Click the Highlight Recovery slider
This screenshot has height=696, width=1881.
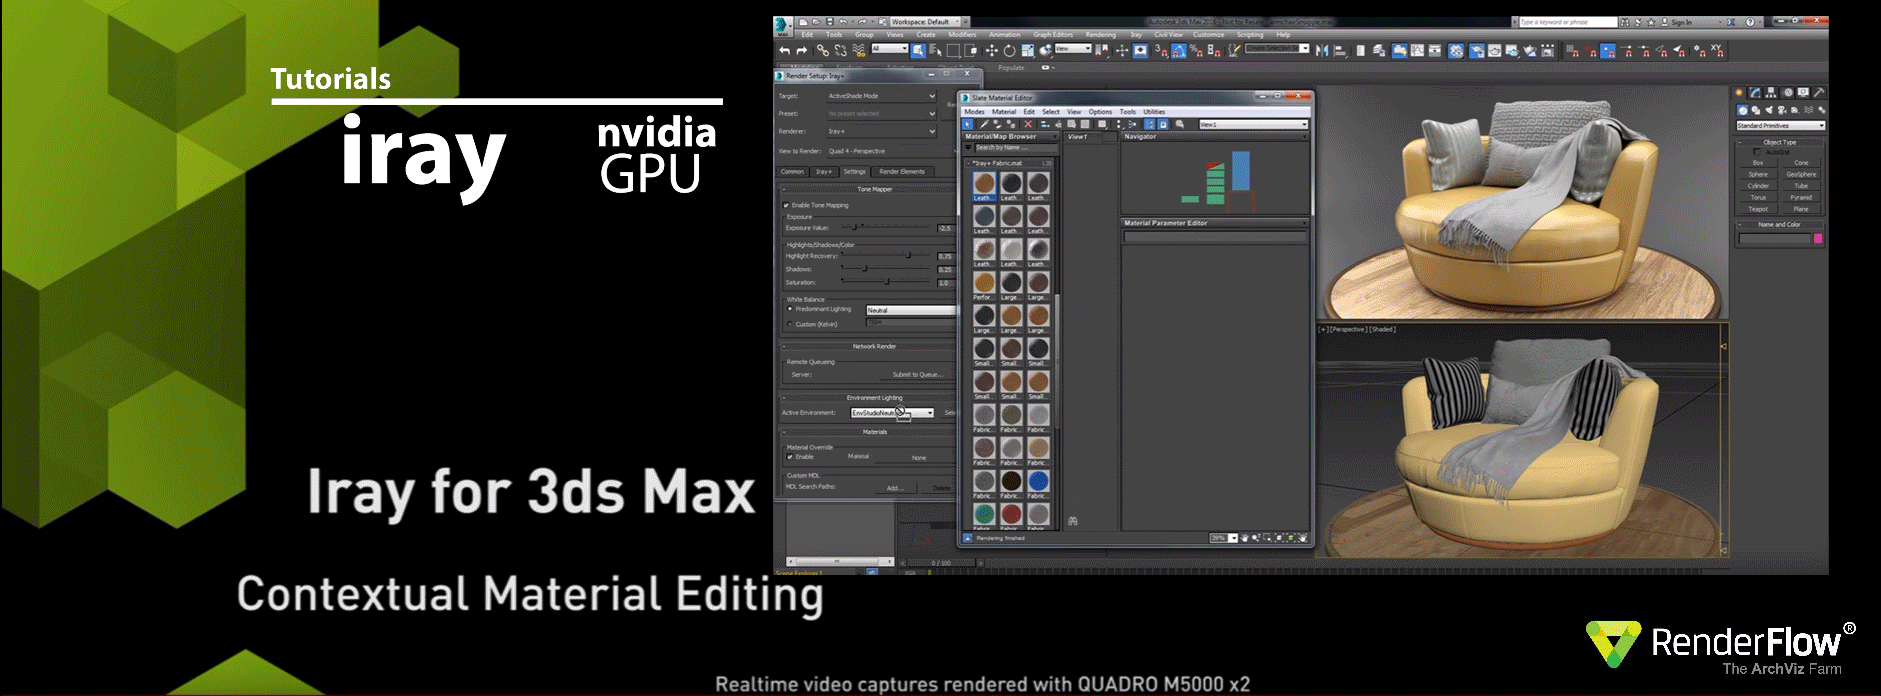[x=885, y=255]
